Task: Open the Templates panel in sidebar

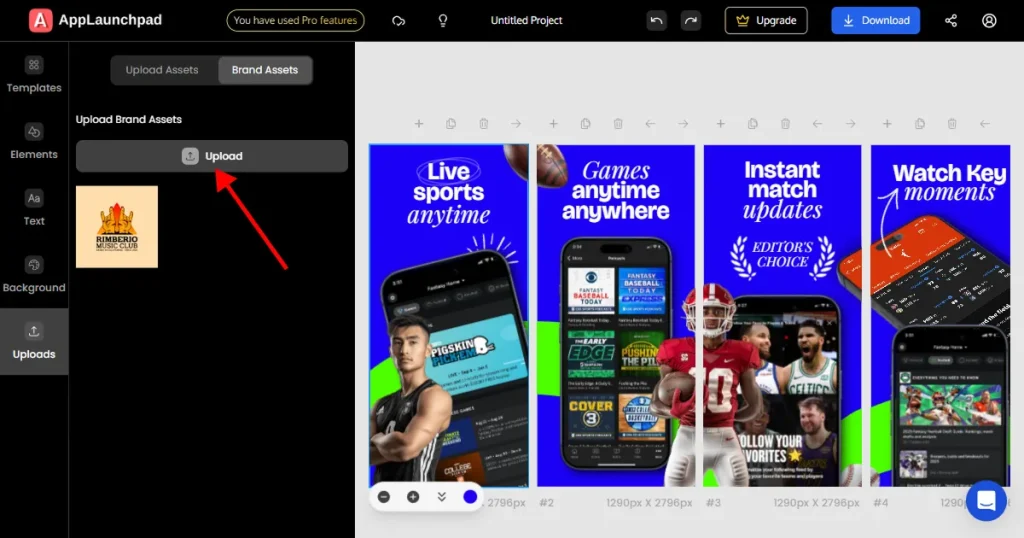Action: point(34,75)
